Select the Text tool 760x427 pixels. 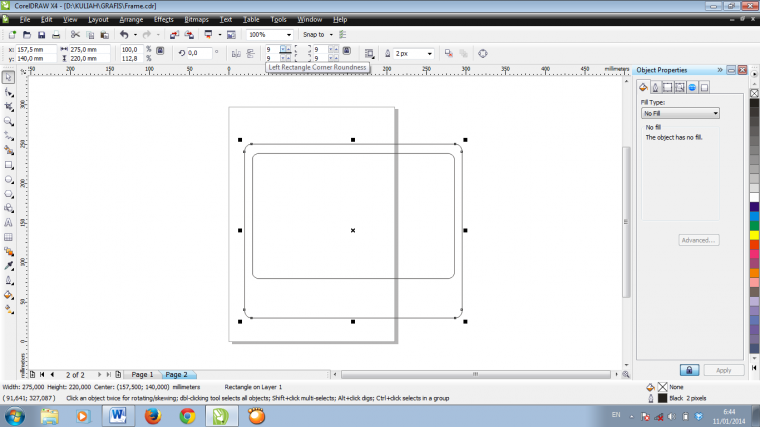tap(9, 222)
